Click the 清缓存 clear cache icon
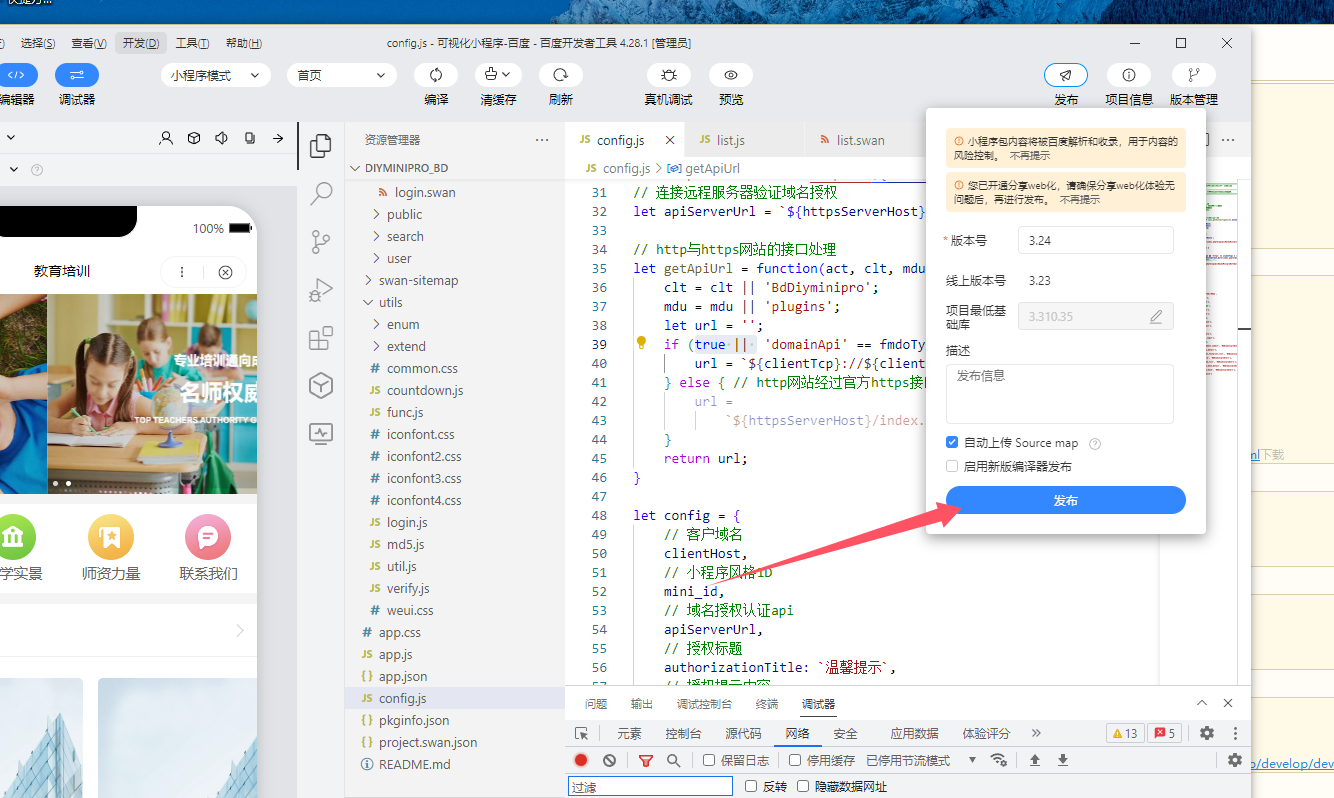1334x798 pixels. (498, 75)
